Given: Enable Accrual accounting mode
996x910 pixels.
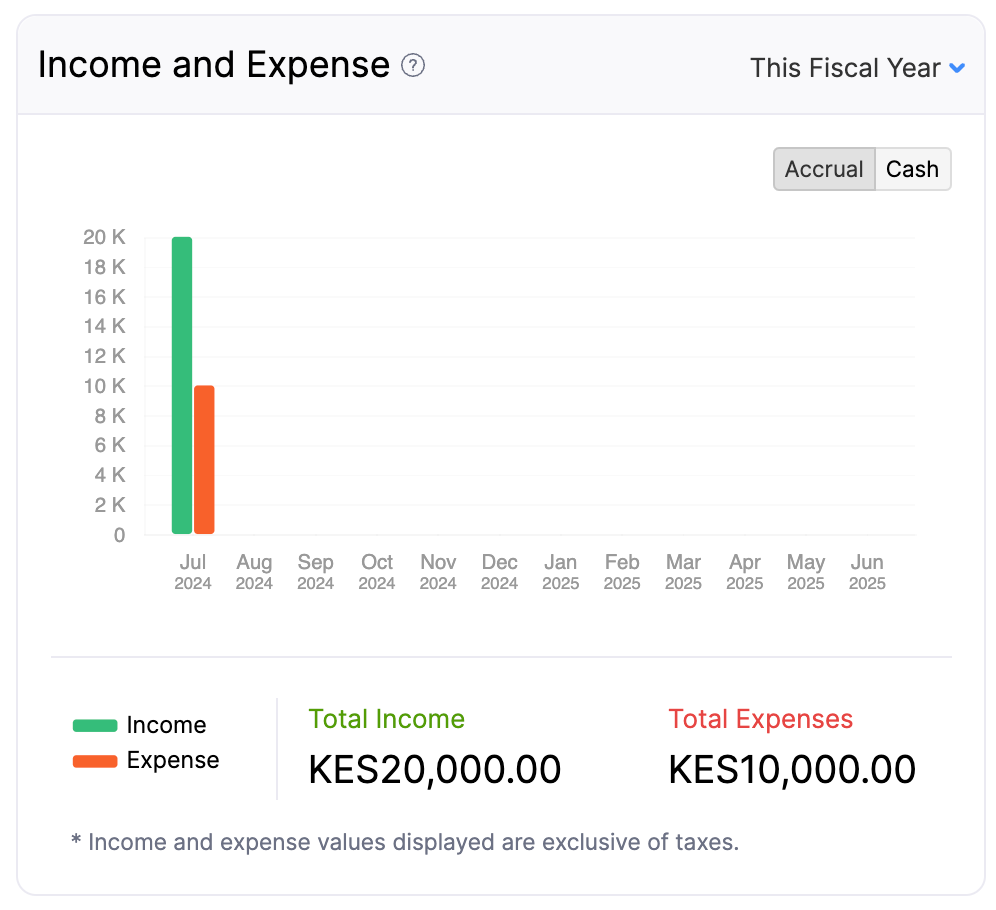Looking at the screenshot, I should pyautogui.click(x=824, y=169).
